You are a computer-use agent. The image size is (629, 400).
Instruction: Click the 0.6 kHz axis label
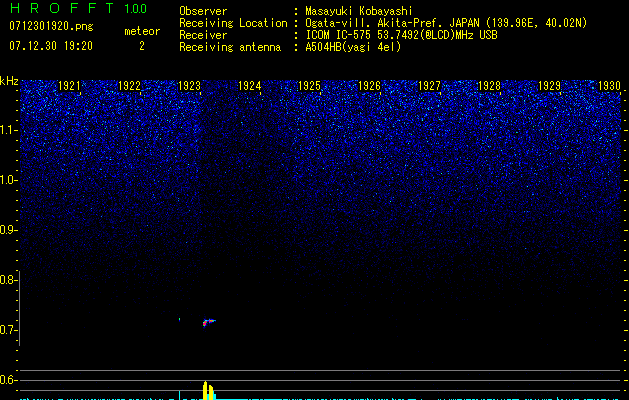[7, 380]
